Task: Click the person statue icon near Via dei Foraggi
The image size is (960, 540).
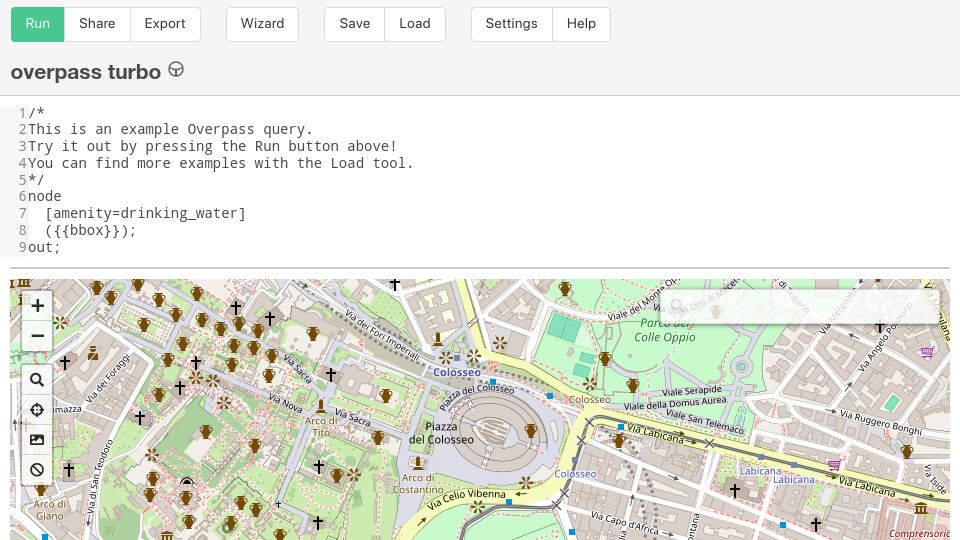Action: click(92, 353)
